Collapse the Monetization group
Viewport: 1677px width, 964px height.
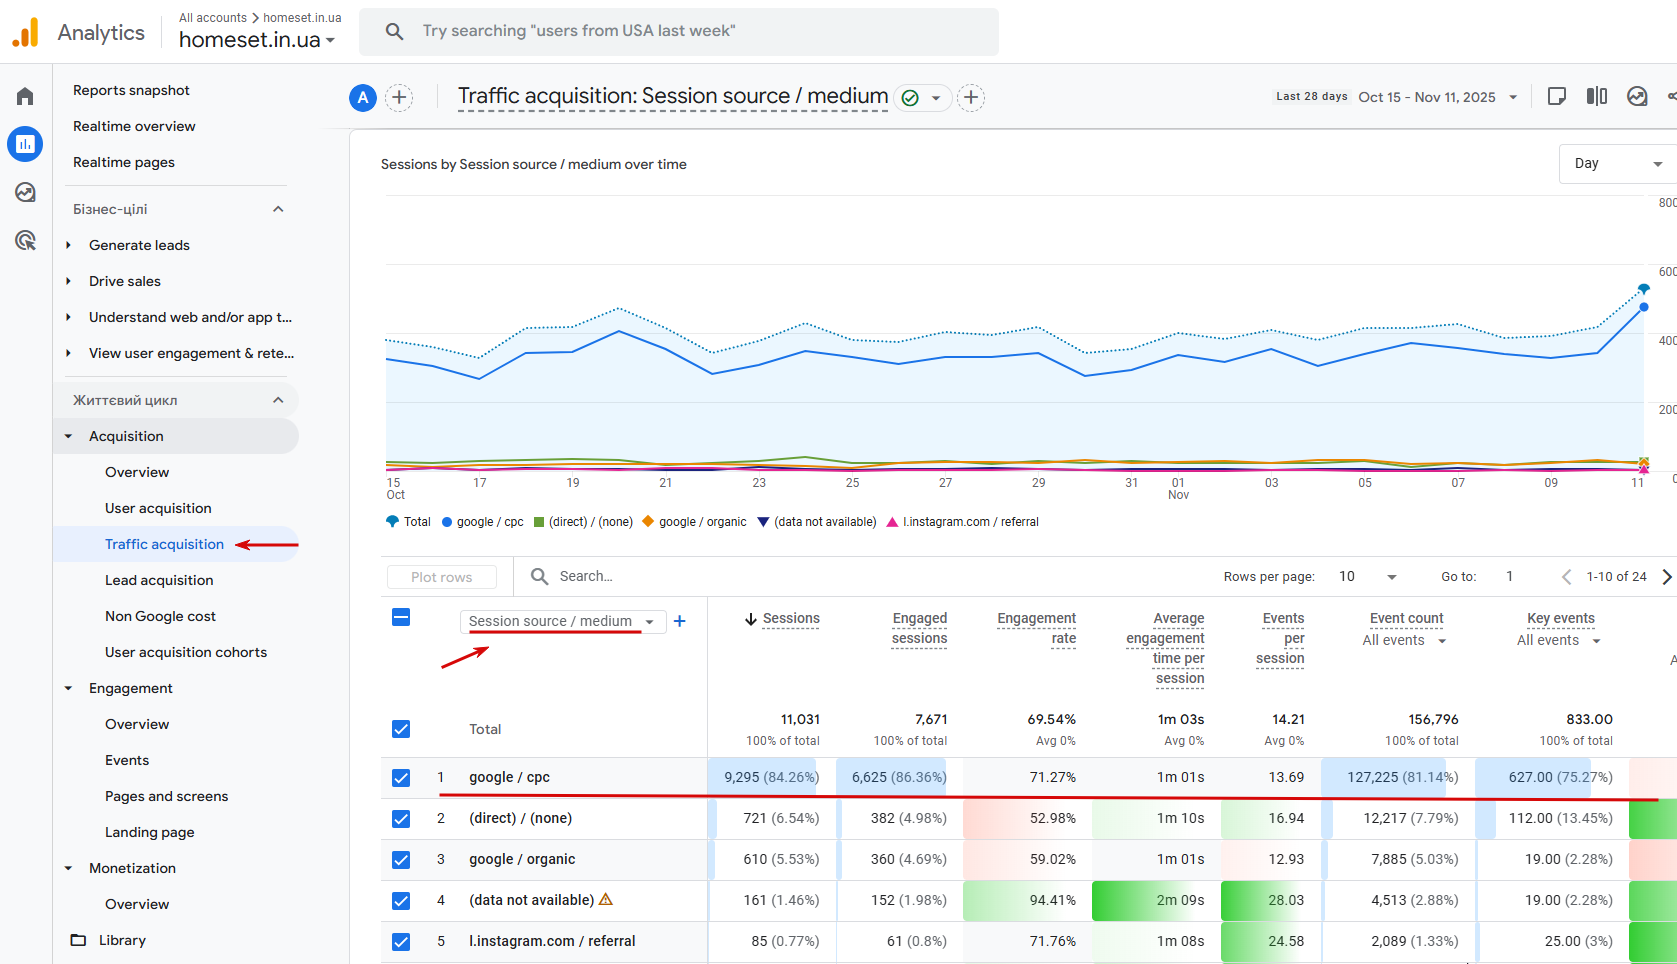(x=68, y=868)
